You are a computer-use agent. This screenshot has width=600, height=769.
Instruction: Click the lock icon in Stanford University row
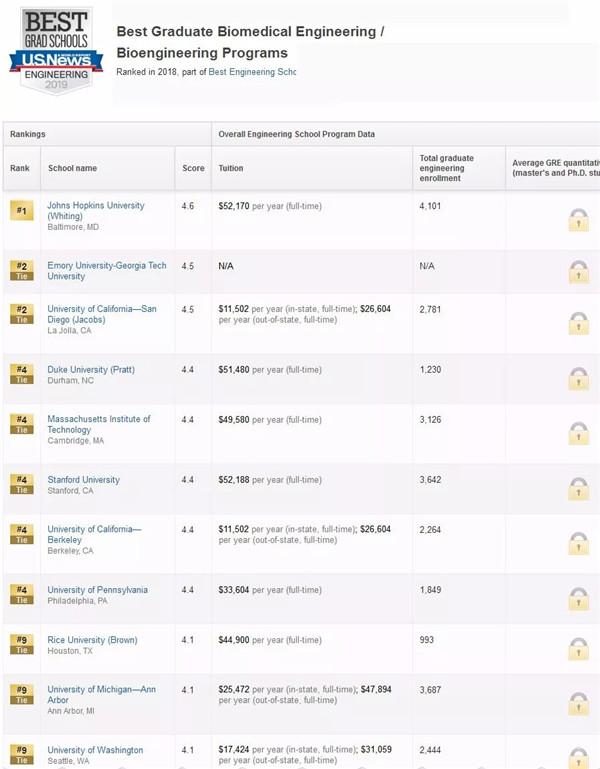pyautogui.click(x=578, y=488)
